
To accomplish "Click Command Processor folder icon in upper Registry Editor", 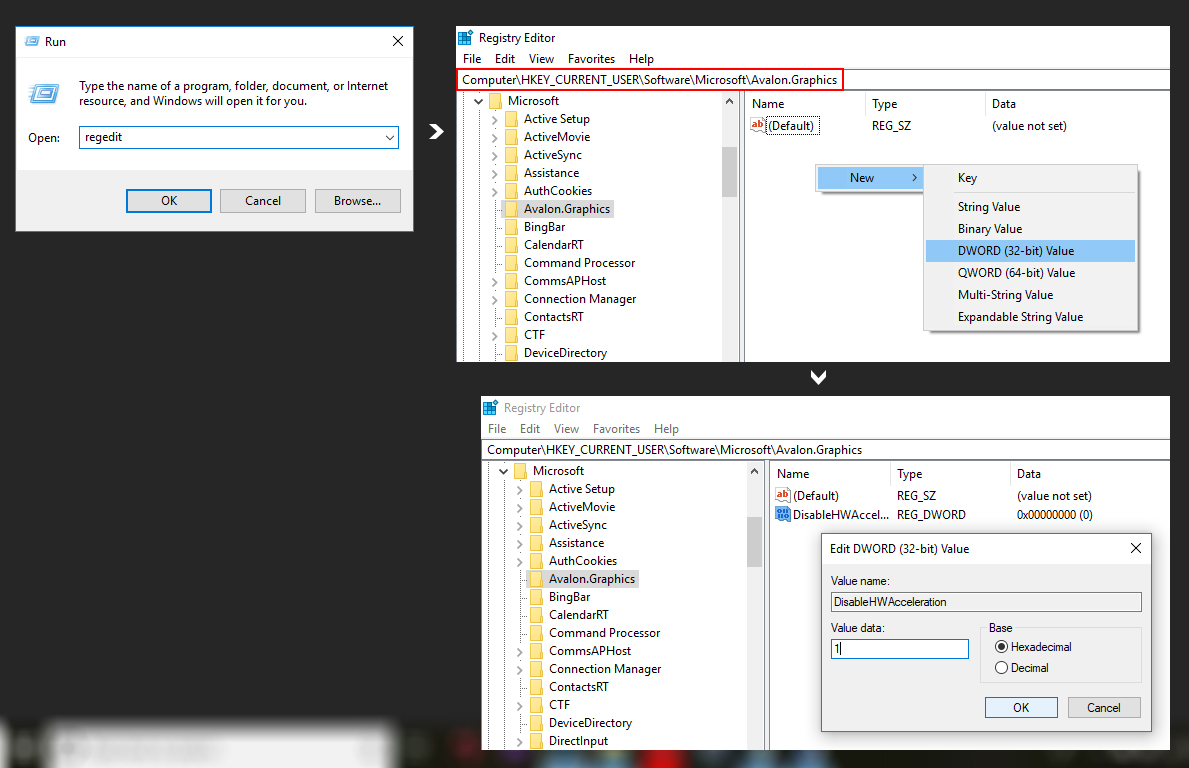I will click(x=511, y=263).
